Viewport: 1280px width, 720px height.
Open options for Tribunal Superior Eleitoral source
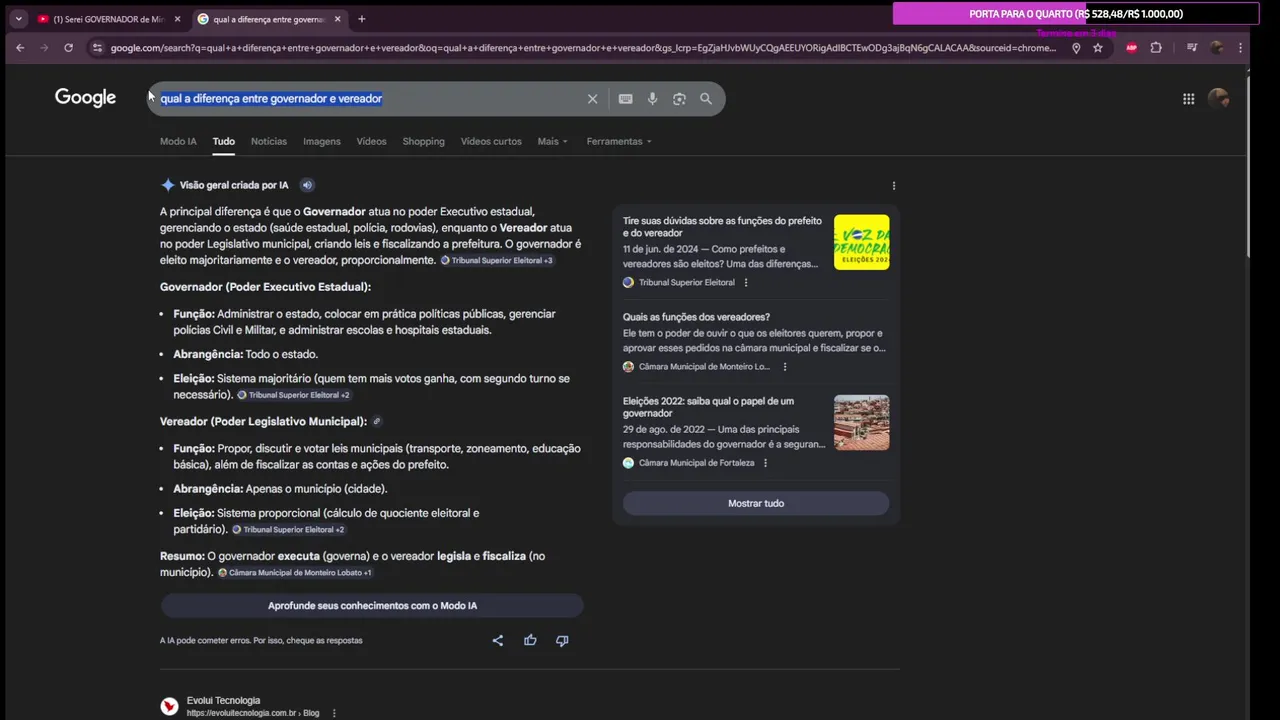pyautogui.click(x=745, y=283)
